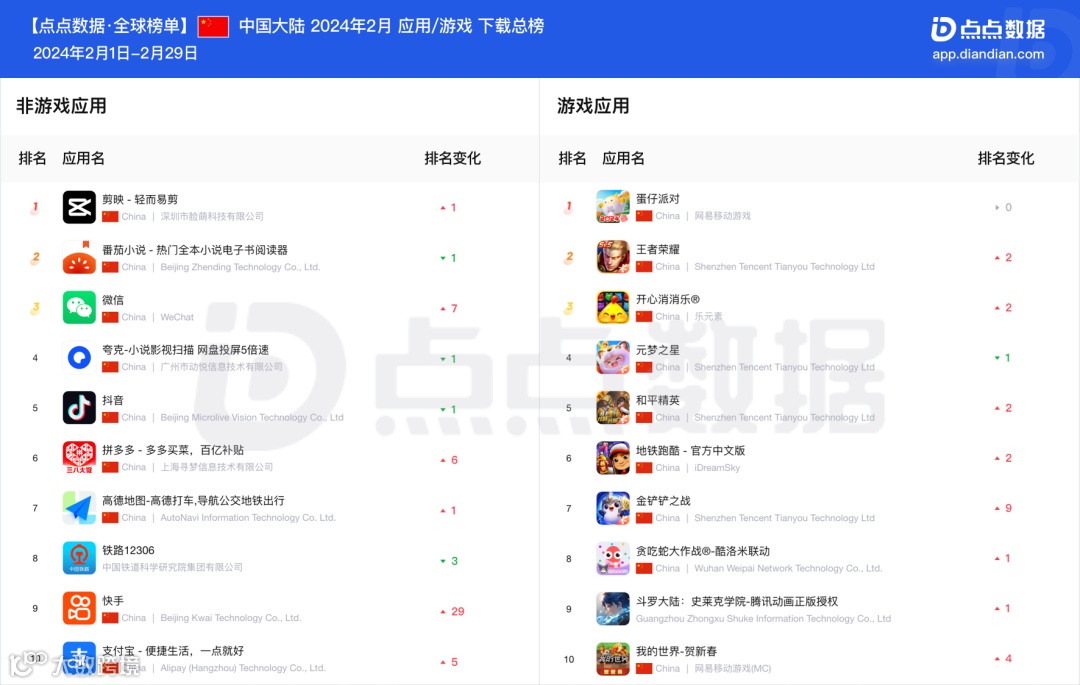Image resolution: width=1080 pixels, height=685 pixels.
Task: Click the rank 1 medal beside 剪映
Action: pyautogui.click(x=34, y=207)
